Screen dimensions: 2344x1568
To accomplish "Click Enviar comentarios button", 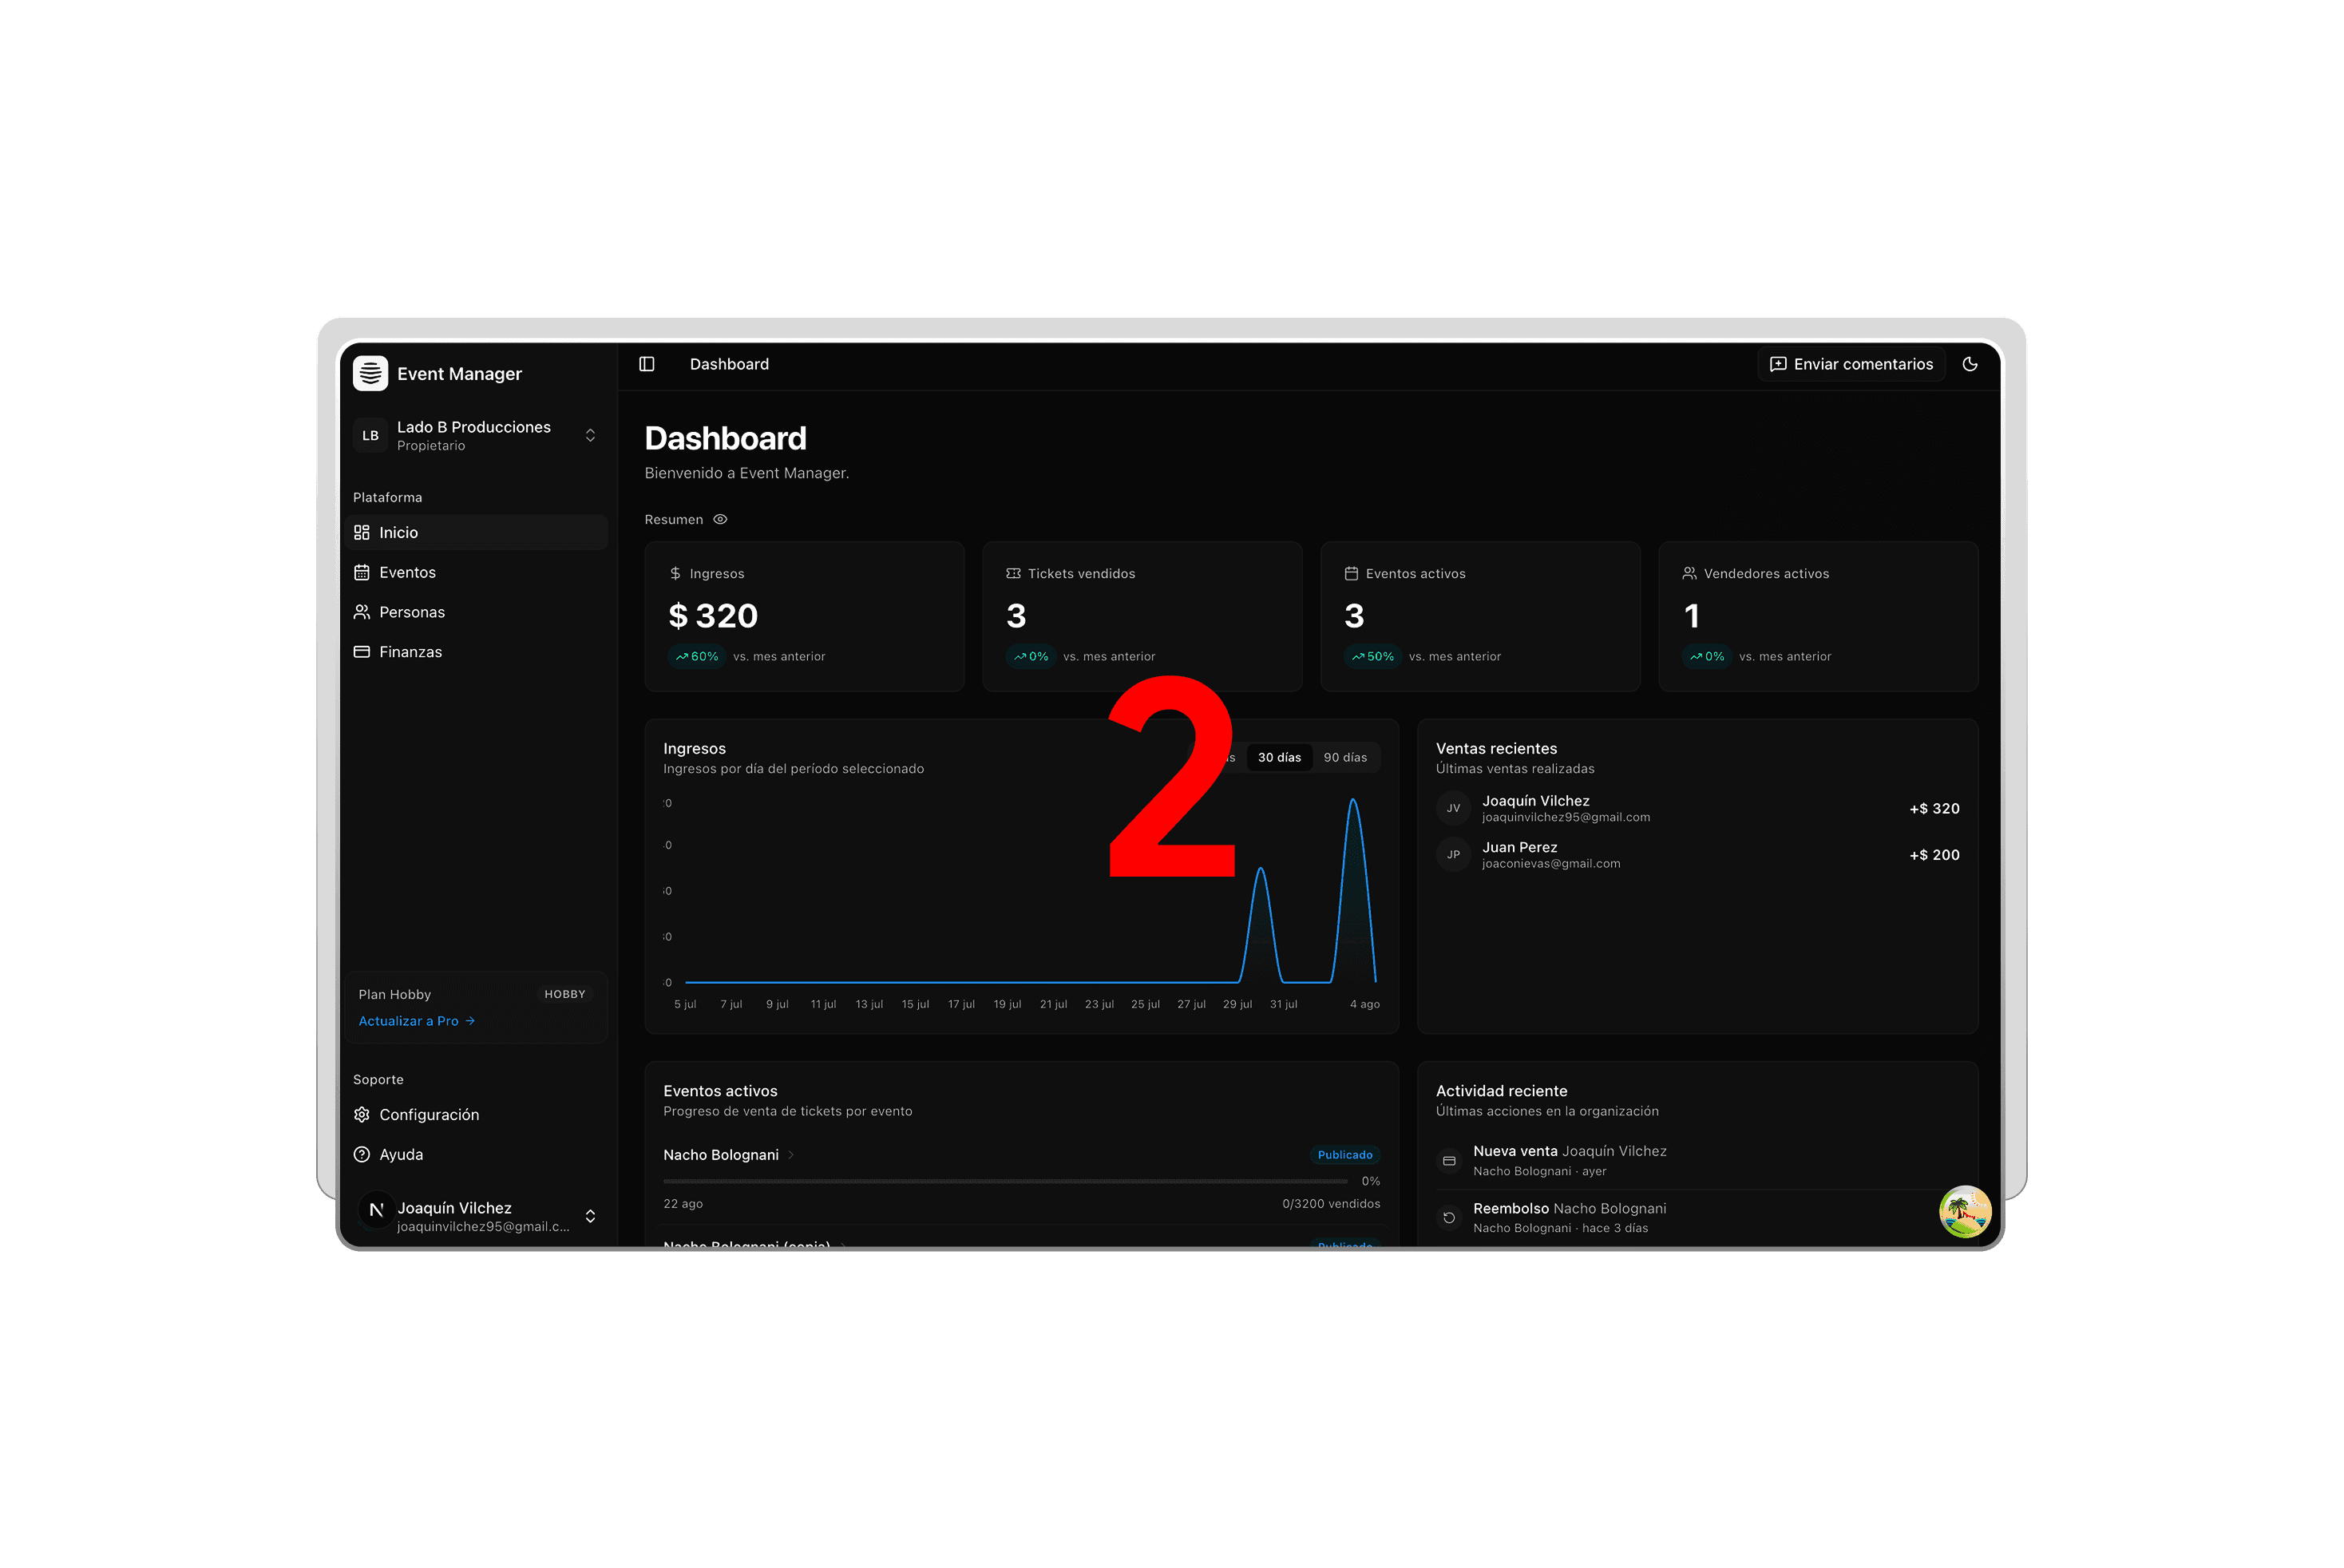I will coord(1851,364).
